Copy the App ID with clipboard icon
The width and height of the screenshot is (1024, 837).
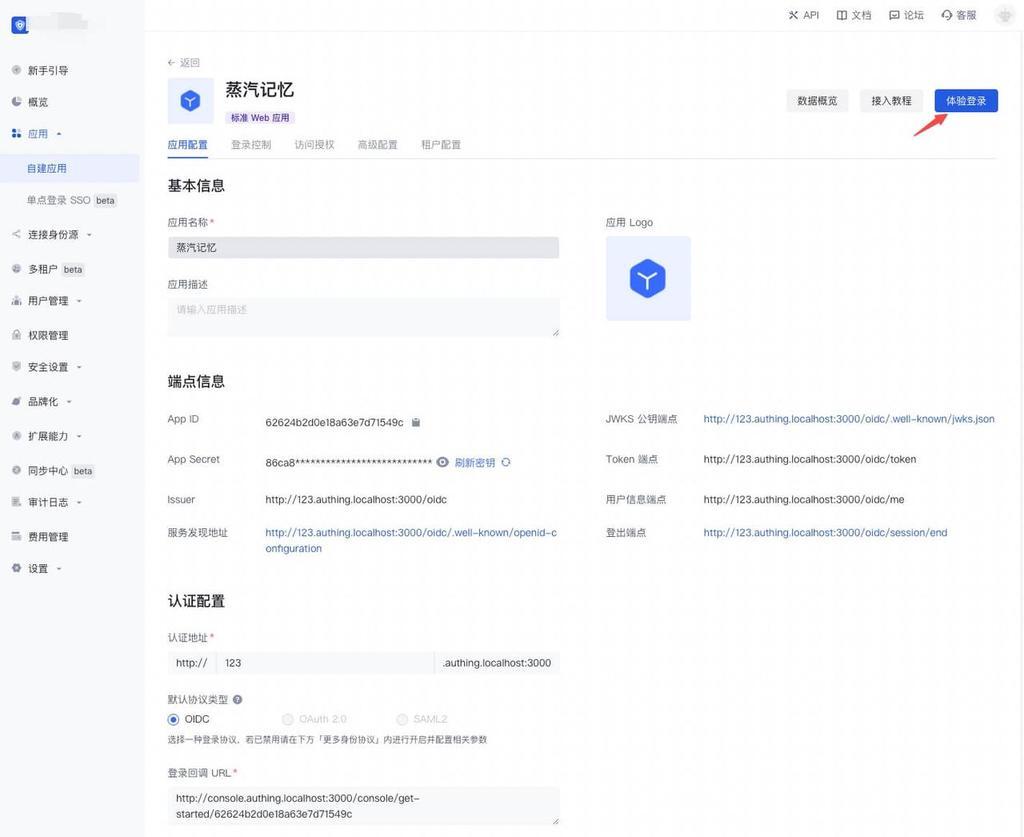click(x=416, y=422)
